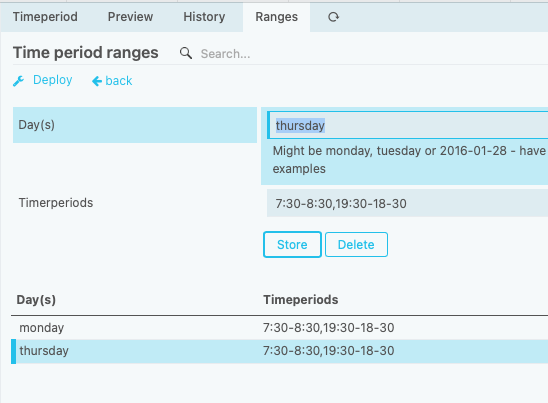Click the Day(s) column header

tap(36, 300)
